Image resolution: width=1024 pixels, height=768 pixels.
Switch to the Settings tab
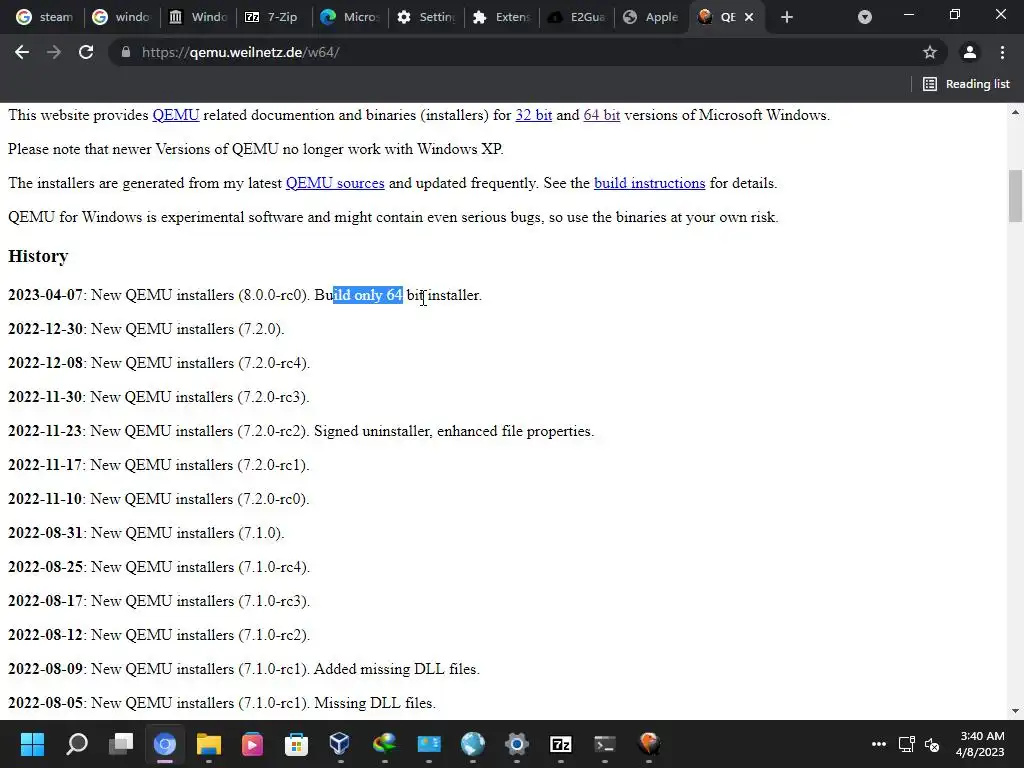[426, 17]
